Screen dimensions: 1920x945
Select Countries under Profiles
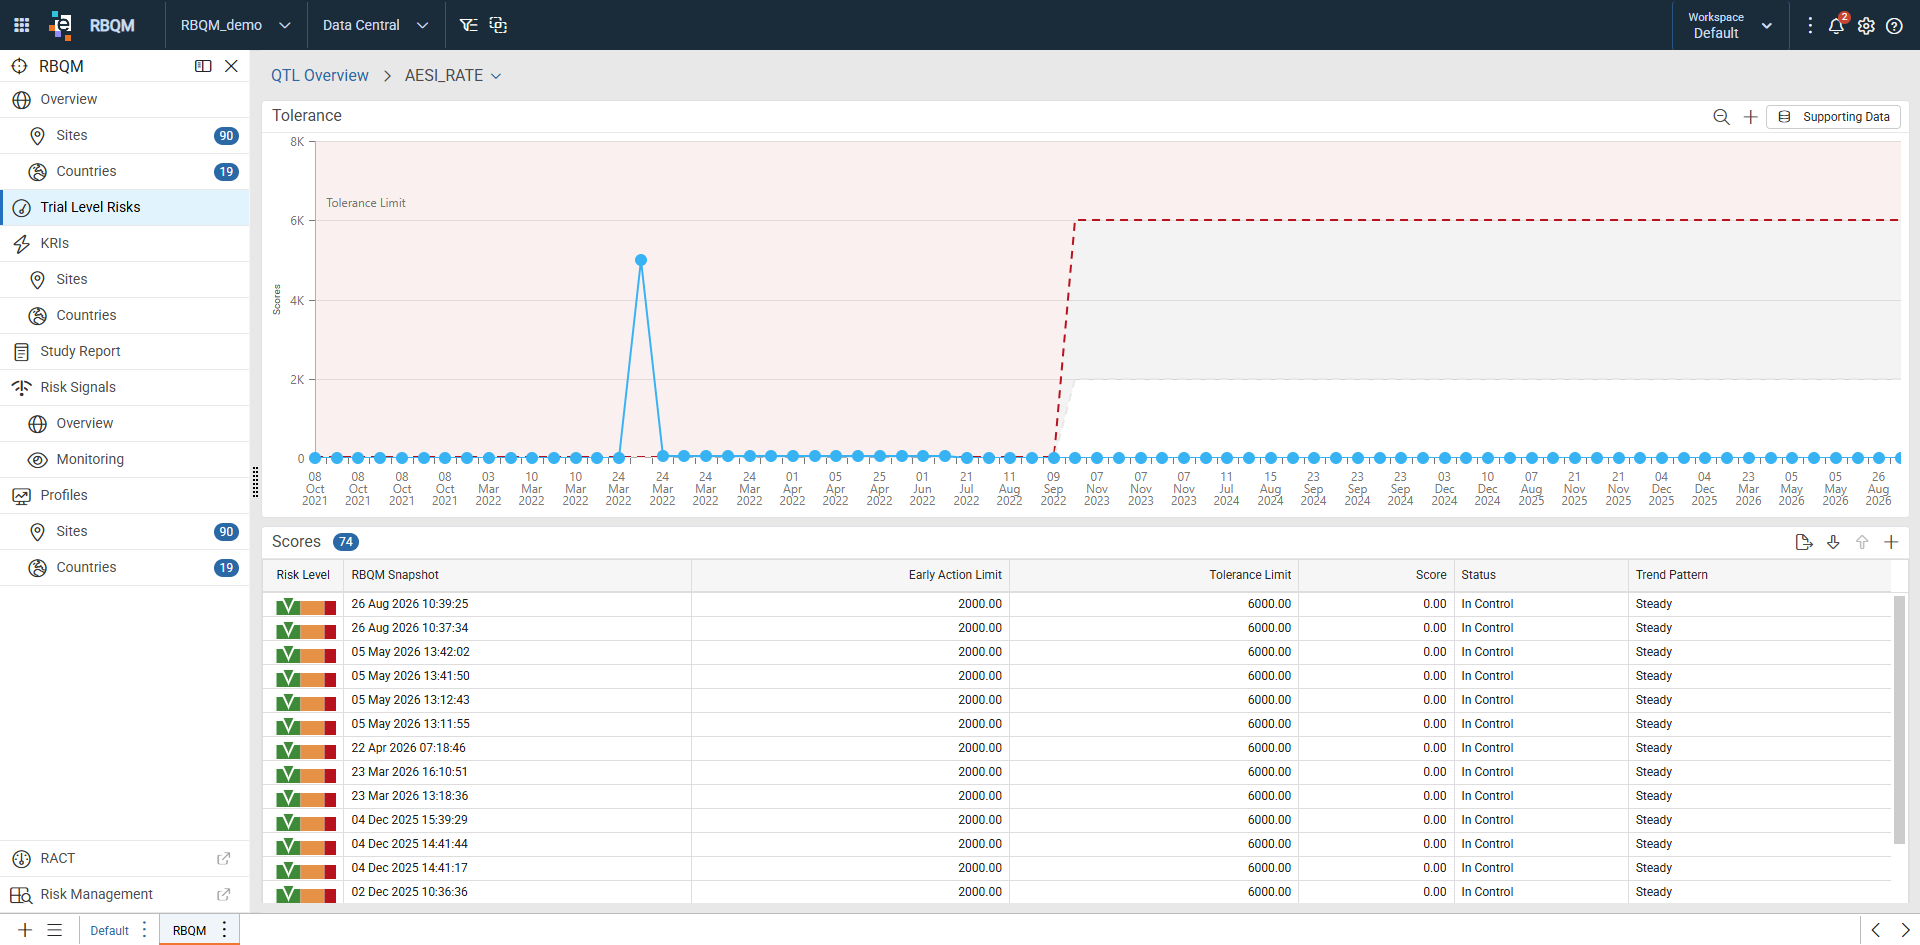(x=125, y=567)
